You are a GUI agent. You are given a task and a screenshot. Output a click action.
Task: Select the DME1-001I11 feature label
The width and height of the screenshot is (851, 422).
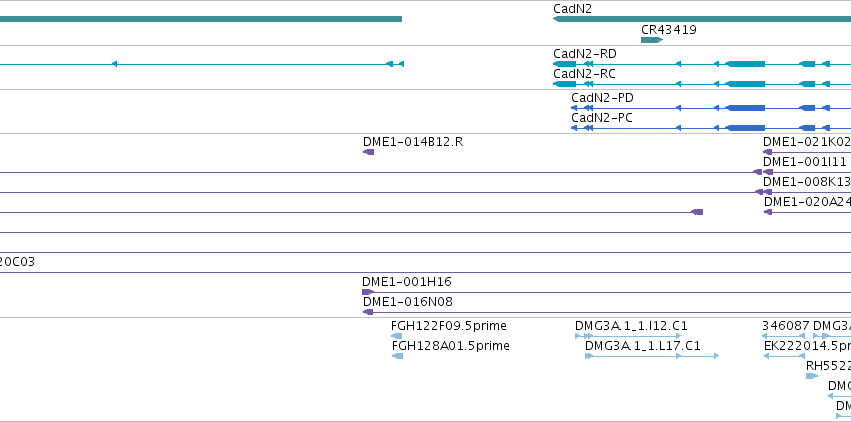click(806, 162)
